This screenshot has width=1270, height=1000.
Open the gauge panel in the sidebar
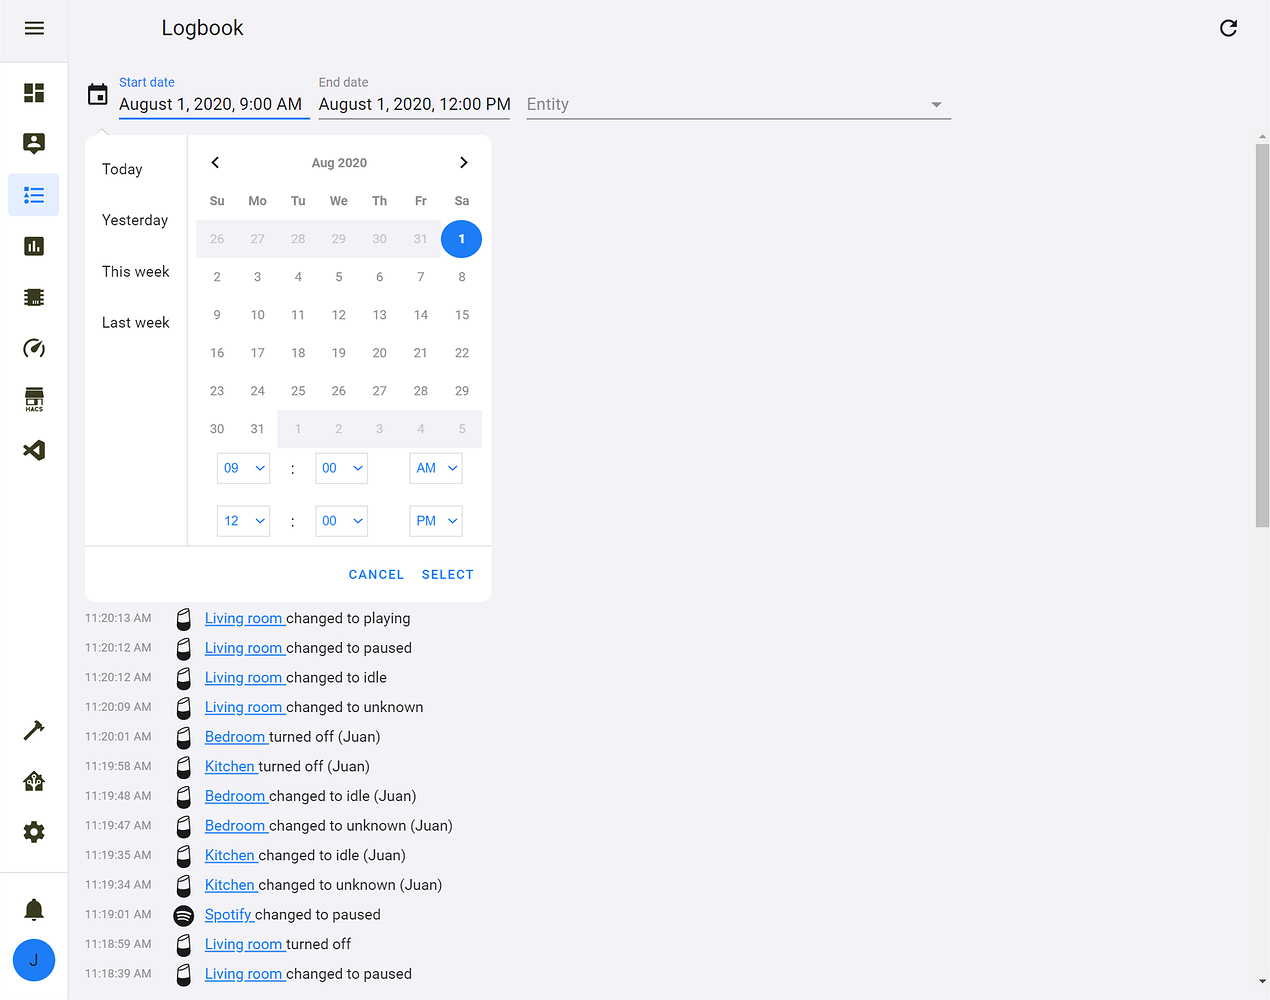tap(33, 348)
